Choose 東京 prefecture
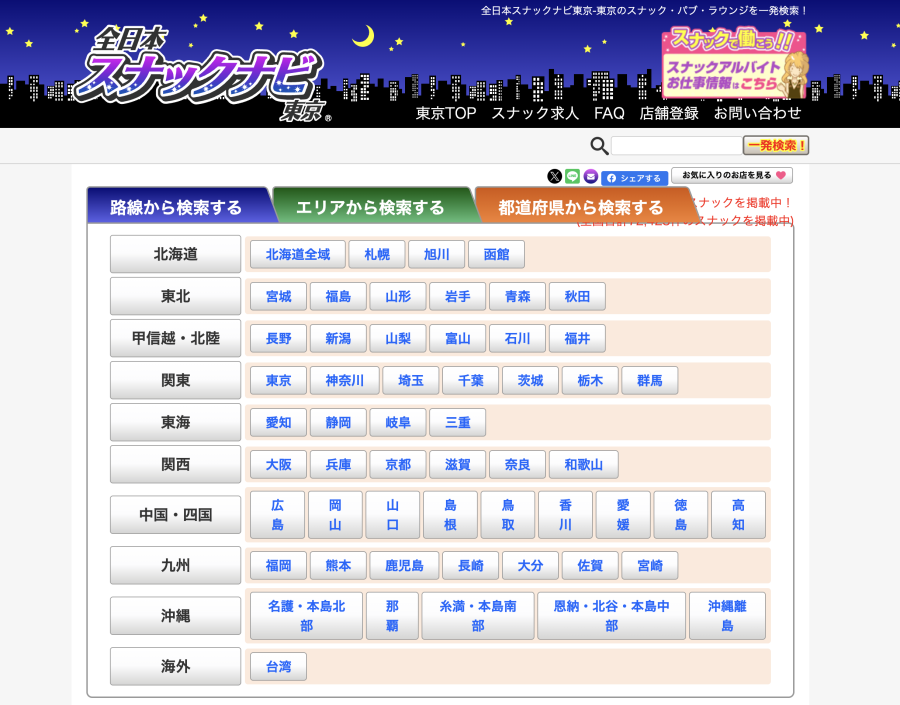Image resolution: width=900 pixels, height=705 pixels. (x=278, y=381)
